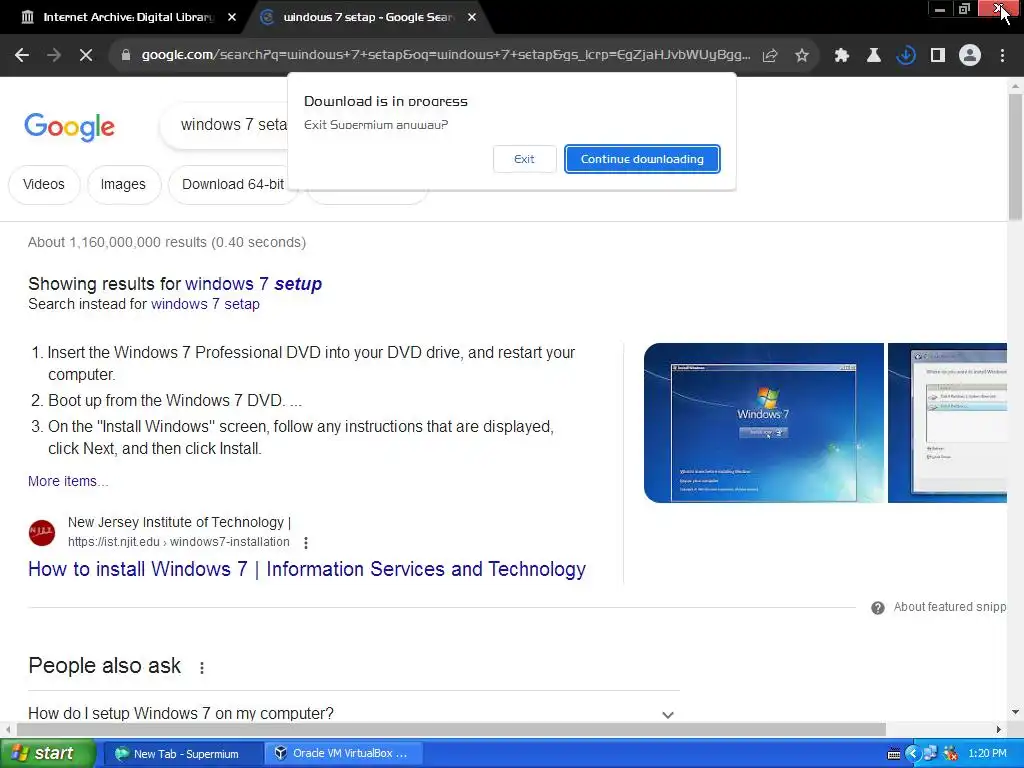Image resolution: width=1024 pixels, height=768 pixels.
Task: Click the vertical scrollbar thumb
Action: pos(1015,157)
